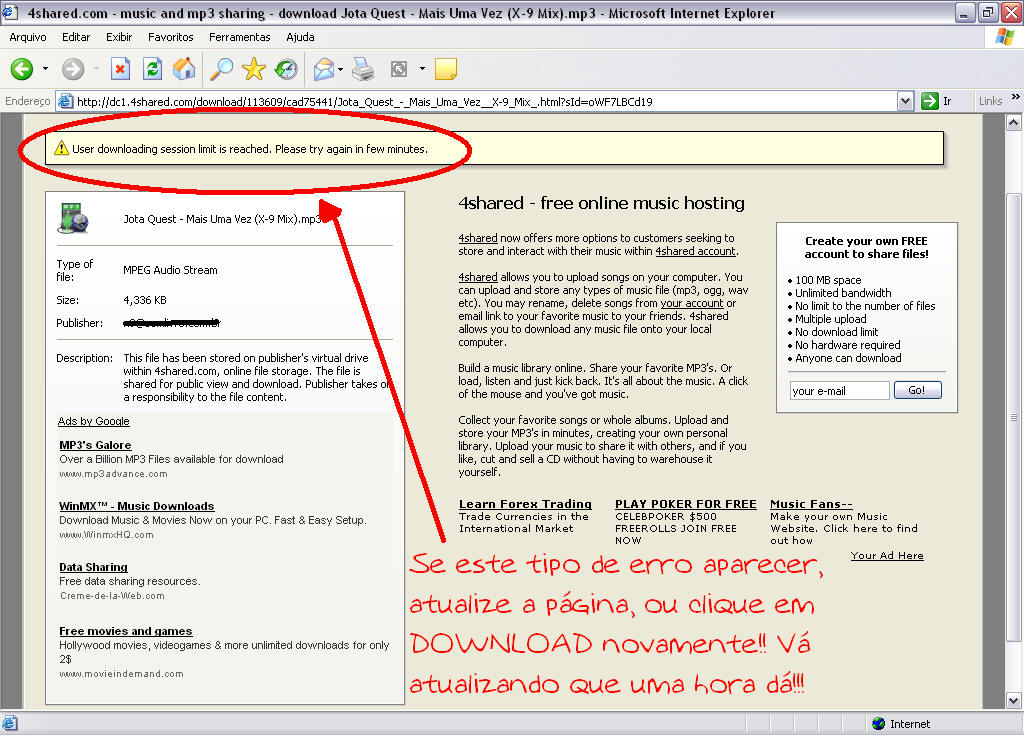Click the Ads by Google link
1024x737 pixels.
pos(93,421)
